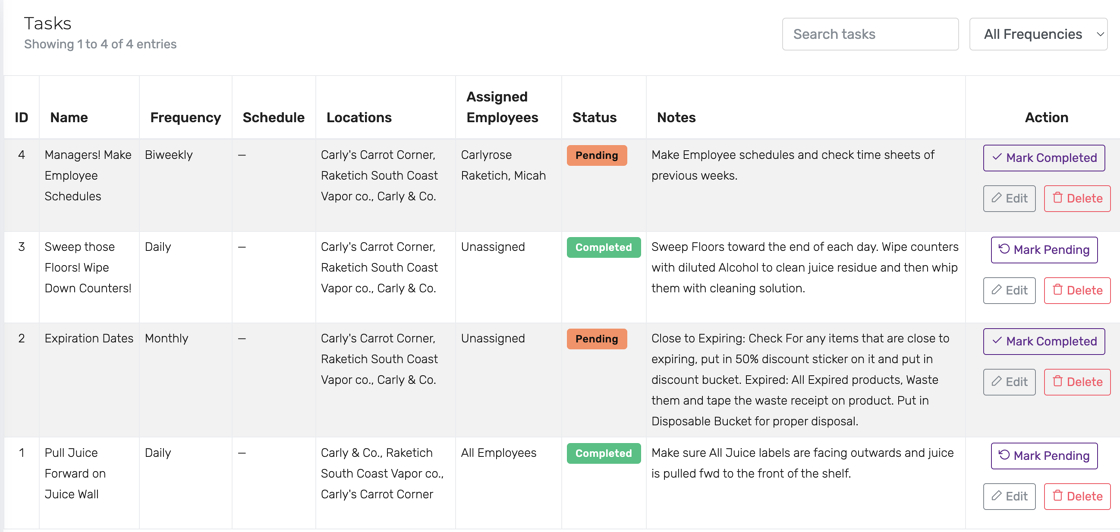Click the trash icon to delete the Sweep those Floors task
The image size is (1120, 532).
[1058, 290]
